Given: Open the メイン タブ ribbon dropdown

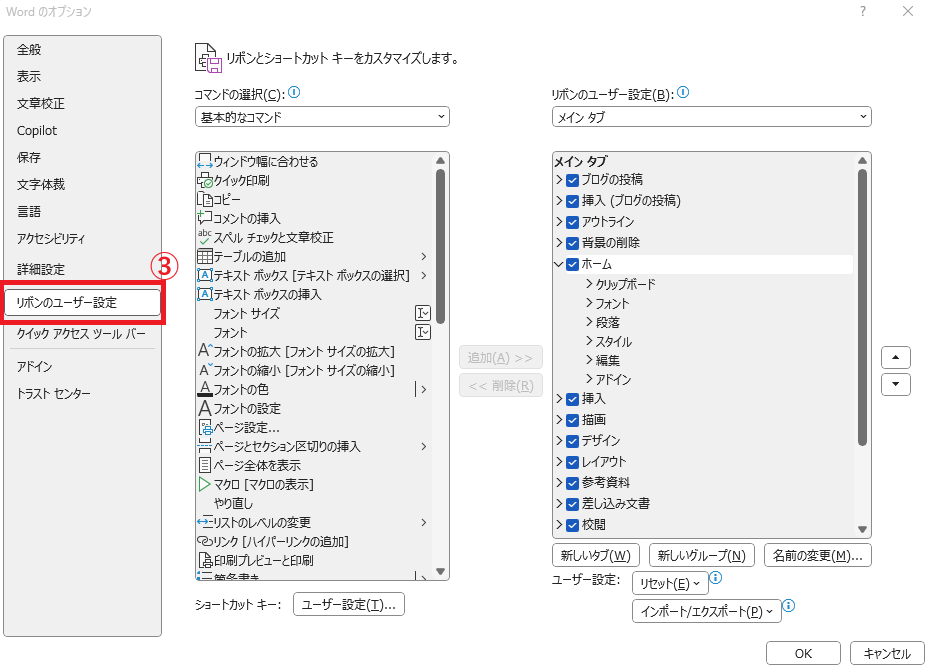Looking at the screenshot, I should (711, 117).
